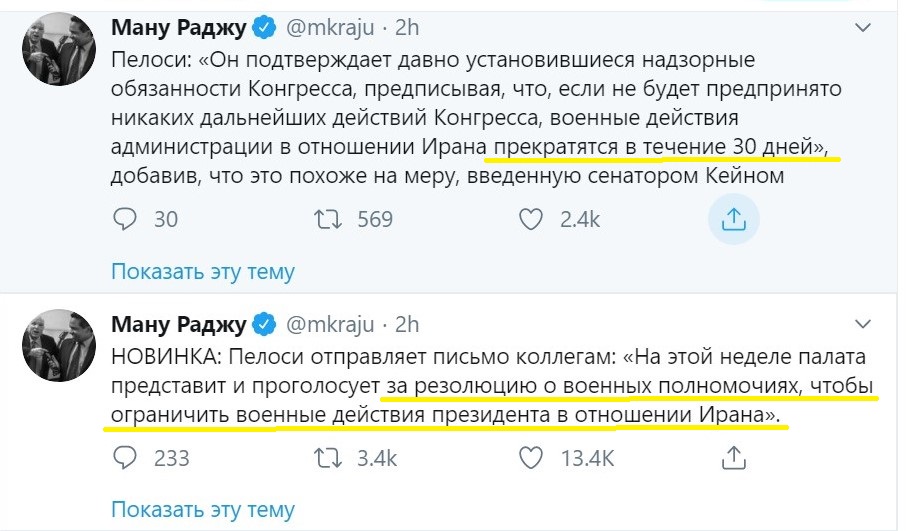Click the @mkraju handle in the second tweet

330,324
